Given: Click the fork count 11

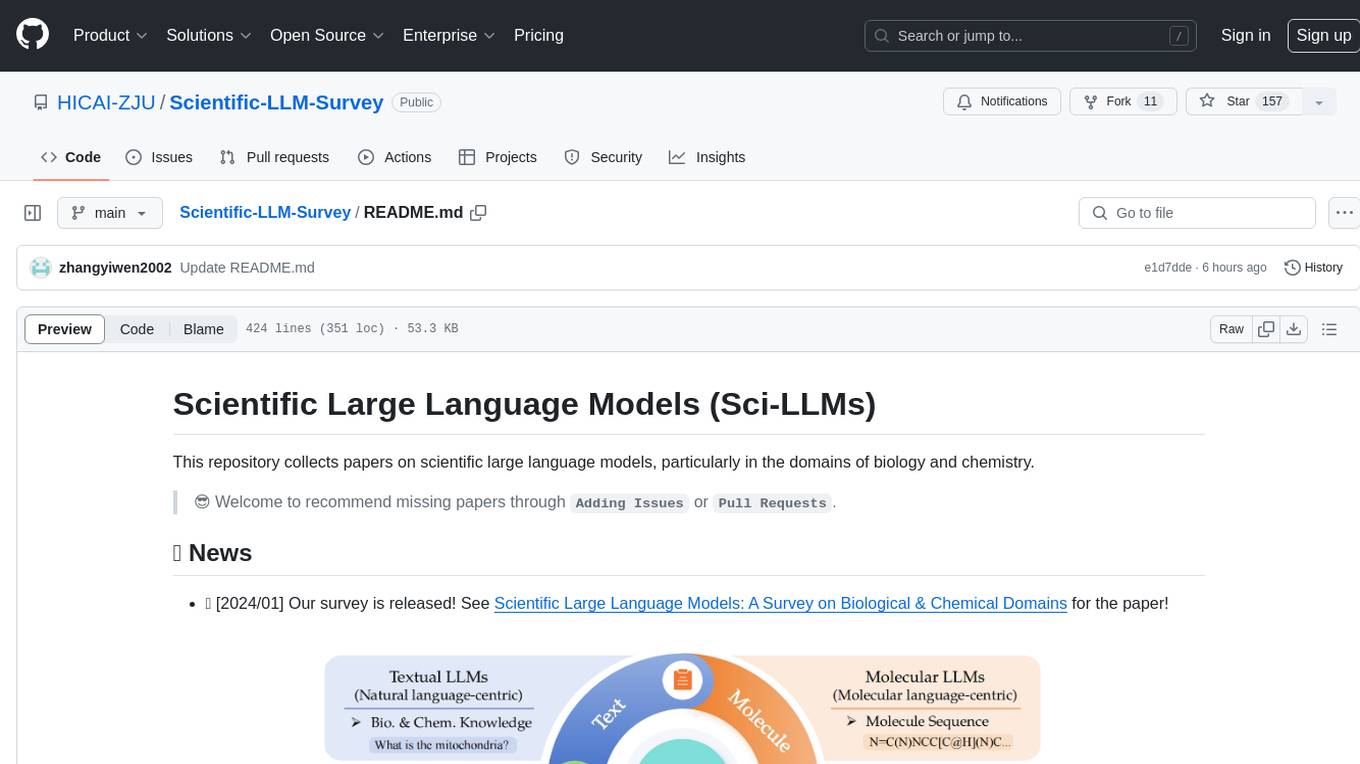Looking at the screenshot, I should point(1150,102).
